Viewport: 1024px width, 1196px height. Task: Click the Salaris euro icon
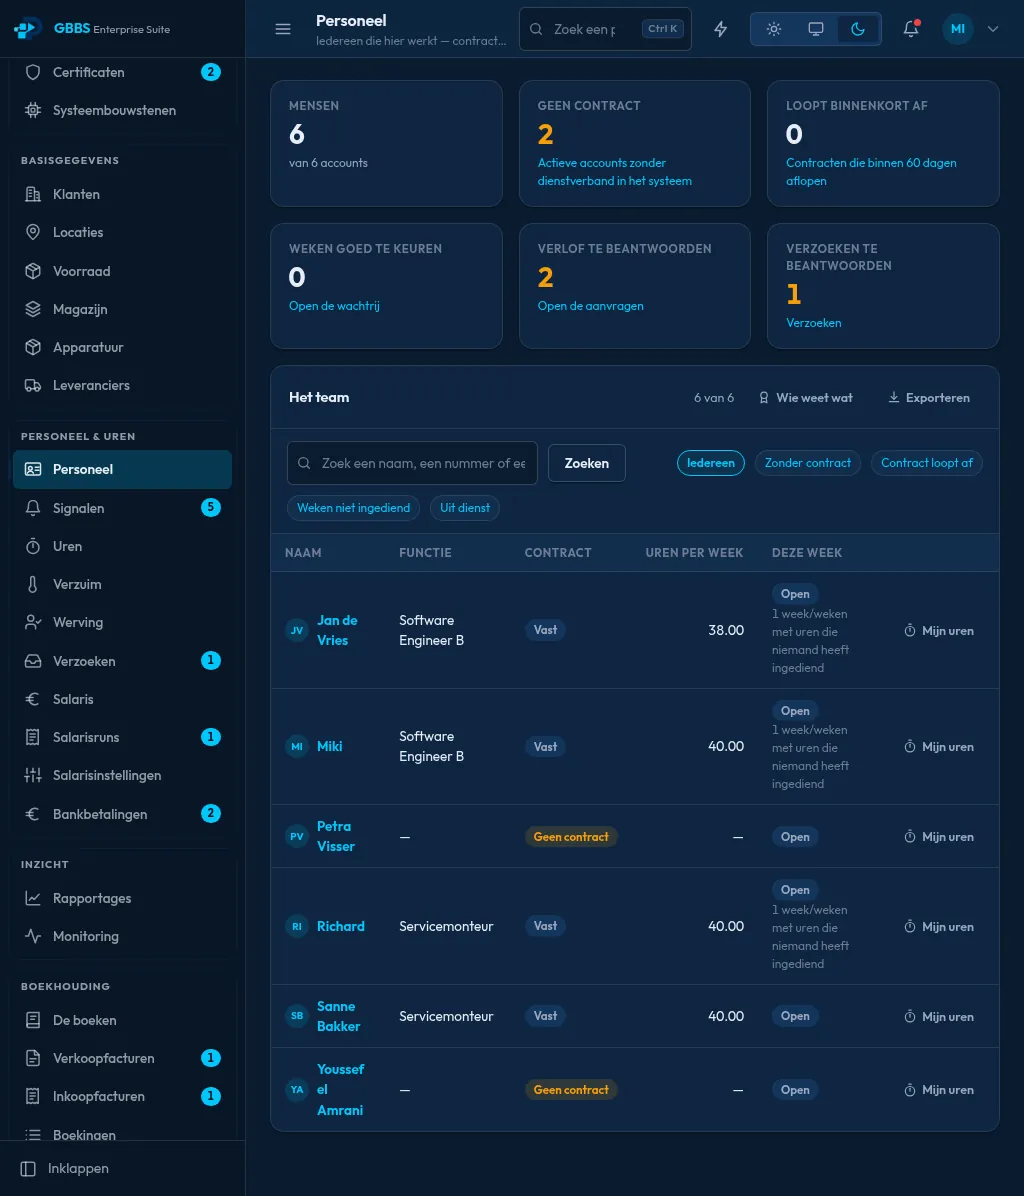[33, 699]
